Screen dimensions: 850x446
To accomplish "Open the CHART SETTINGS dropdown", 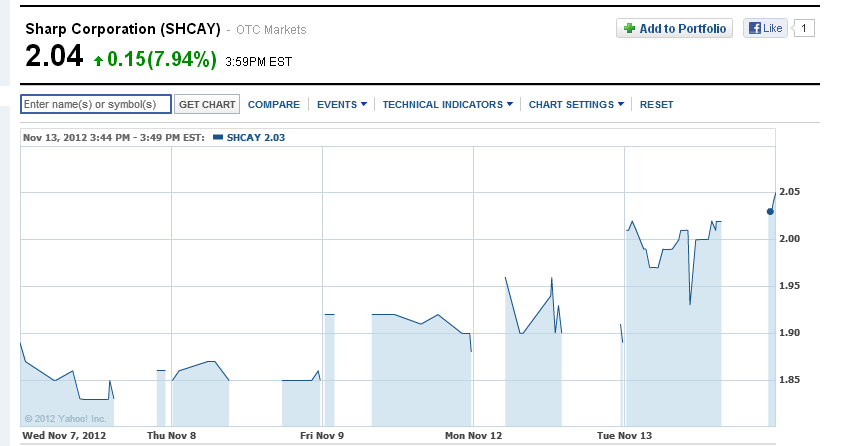I will pos(576,105).
